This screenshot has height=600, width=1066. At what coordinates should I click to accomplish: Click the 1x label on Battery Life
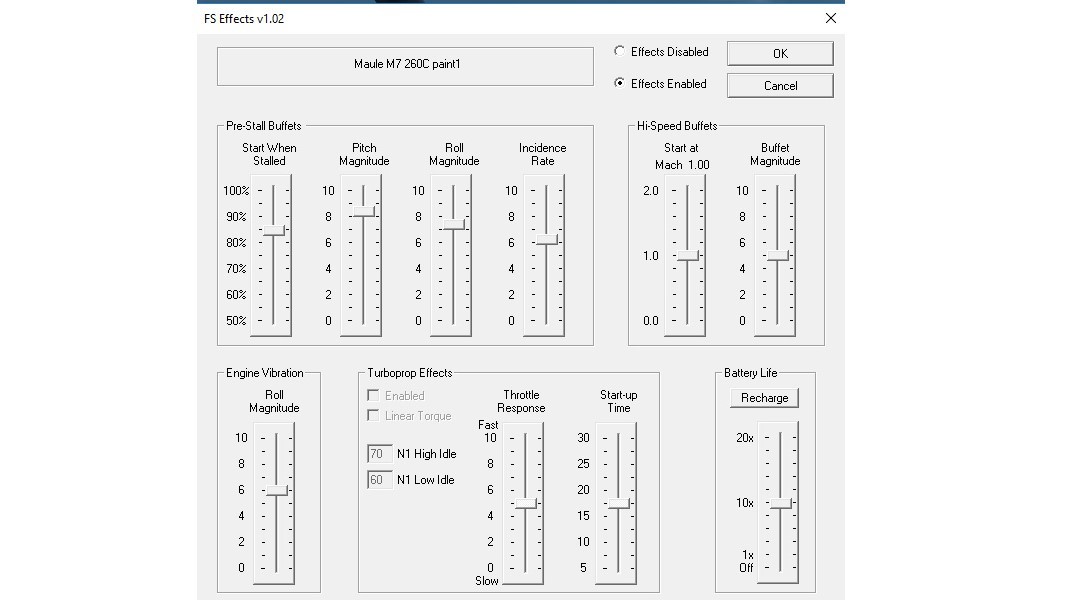click(x=748, y=555)
